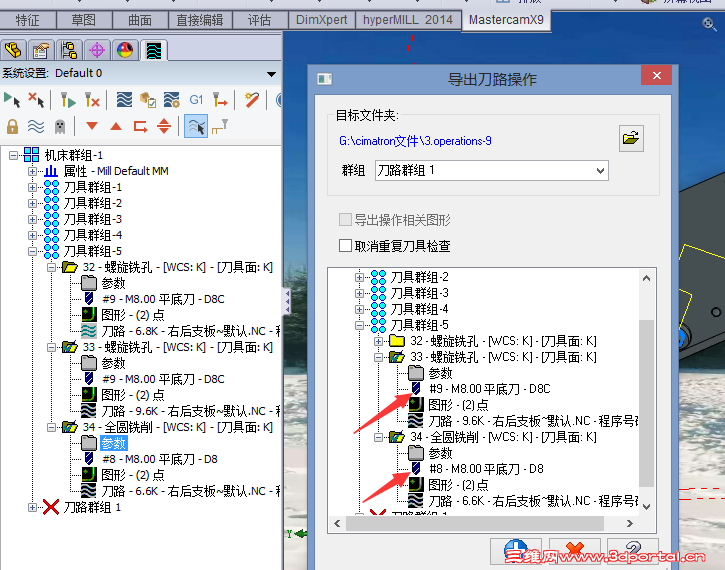Viewport: 725px width, 570px height.
Task: Expand 刀路群组 1 in left tree
Action: 32,508
